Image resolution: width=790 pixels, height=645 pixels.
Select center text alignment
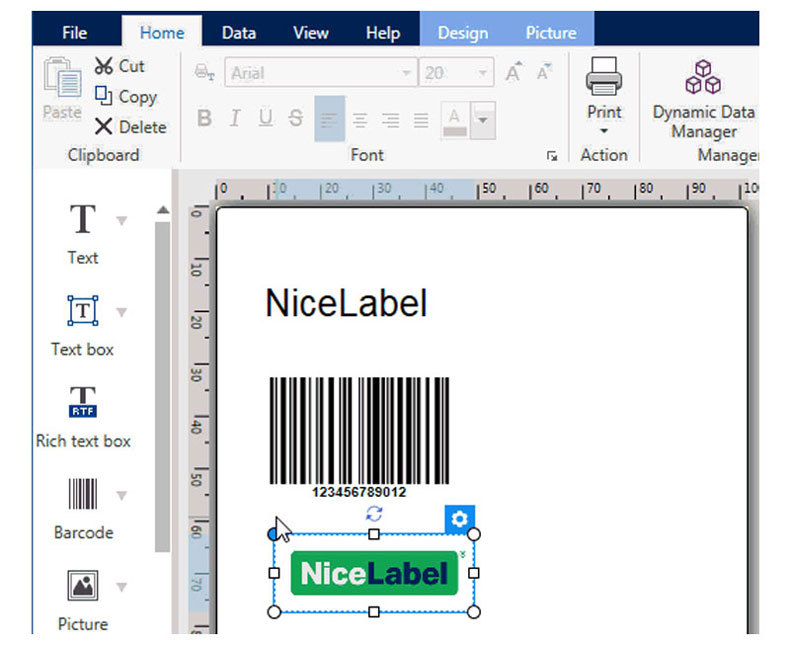[x=360, y=120]
